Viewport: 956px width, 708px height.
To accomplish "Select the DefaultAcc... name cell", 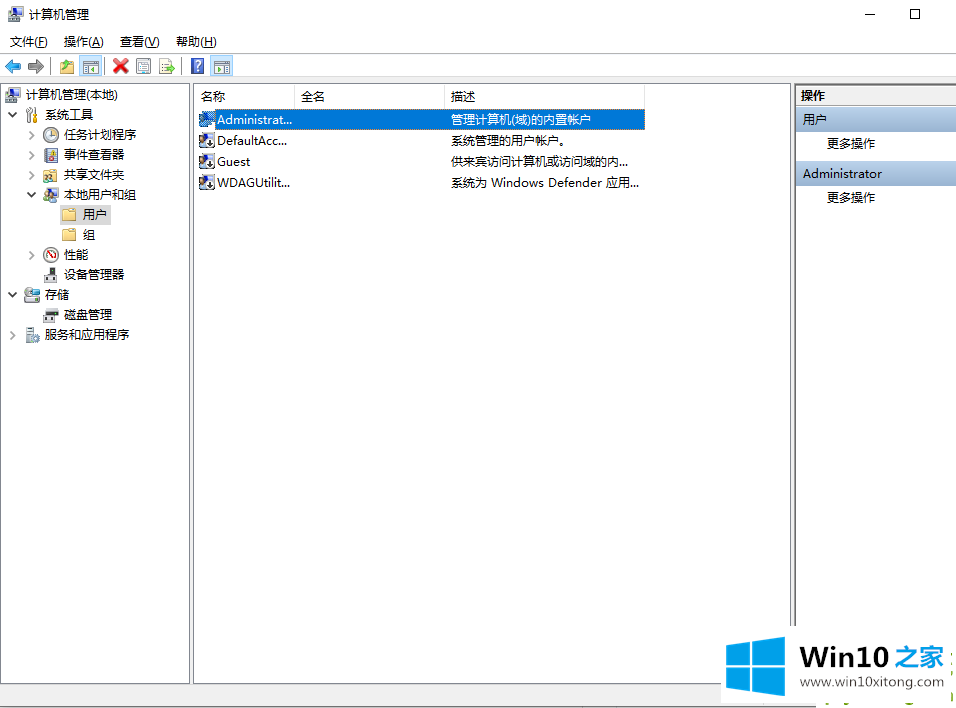I will pos(252,141).
